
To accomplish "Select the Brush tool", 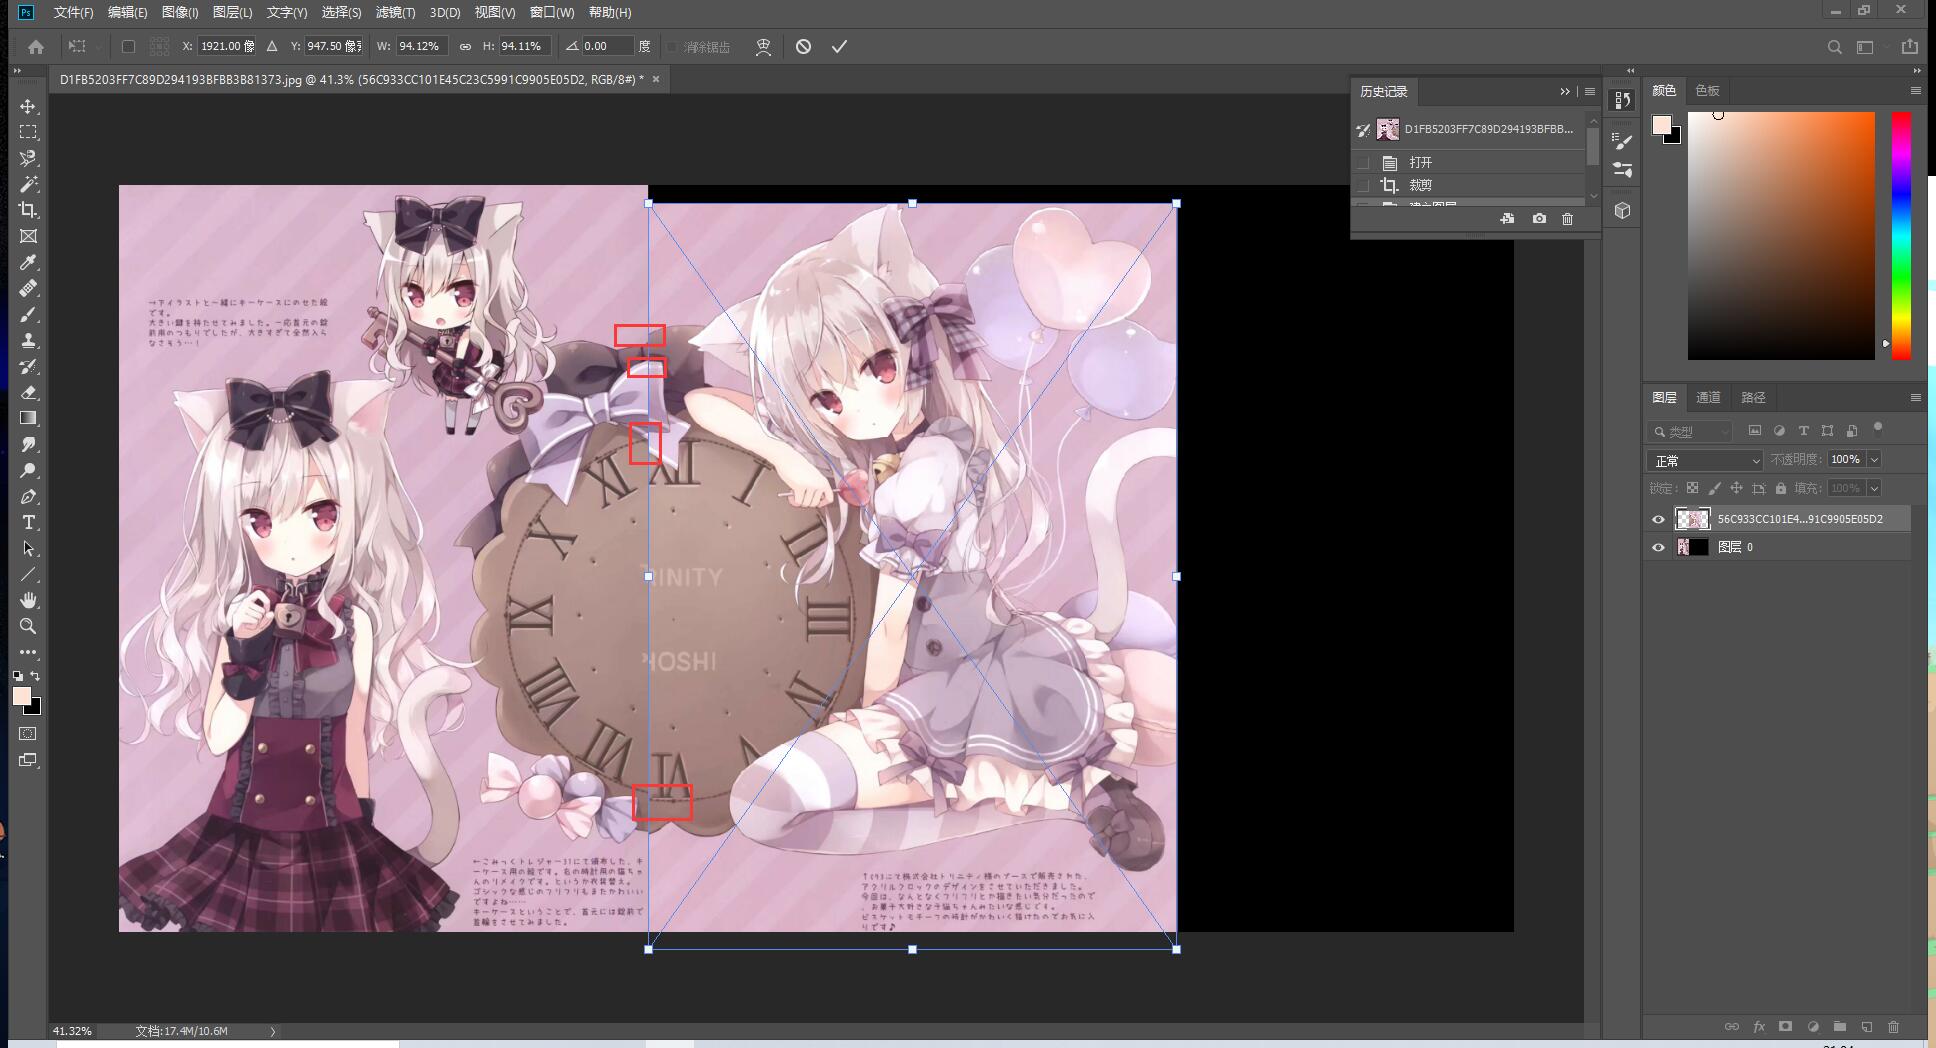I will pos(28,314).
